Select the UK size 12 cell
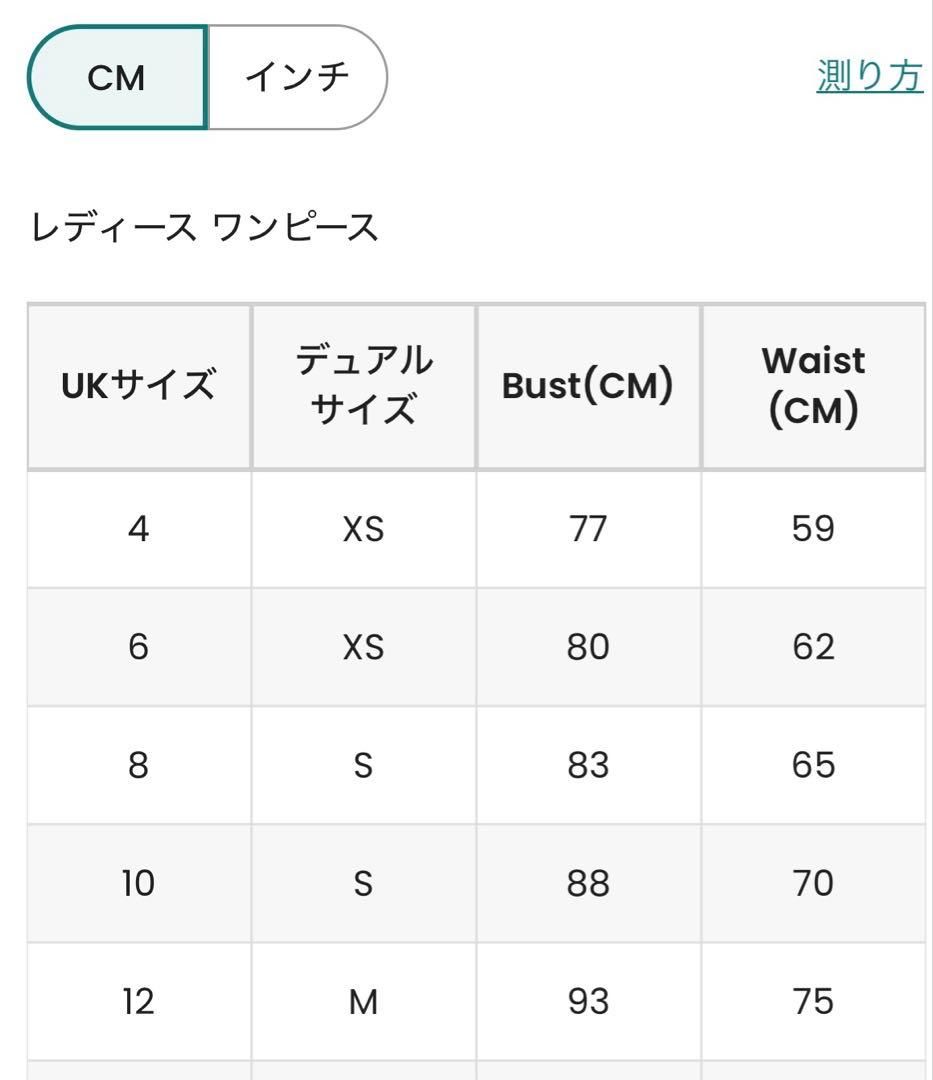Viewport: 933px width, 1080px height. pos(138,1001)
